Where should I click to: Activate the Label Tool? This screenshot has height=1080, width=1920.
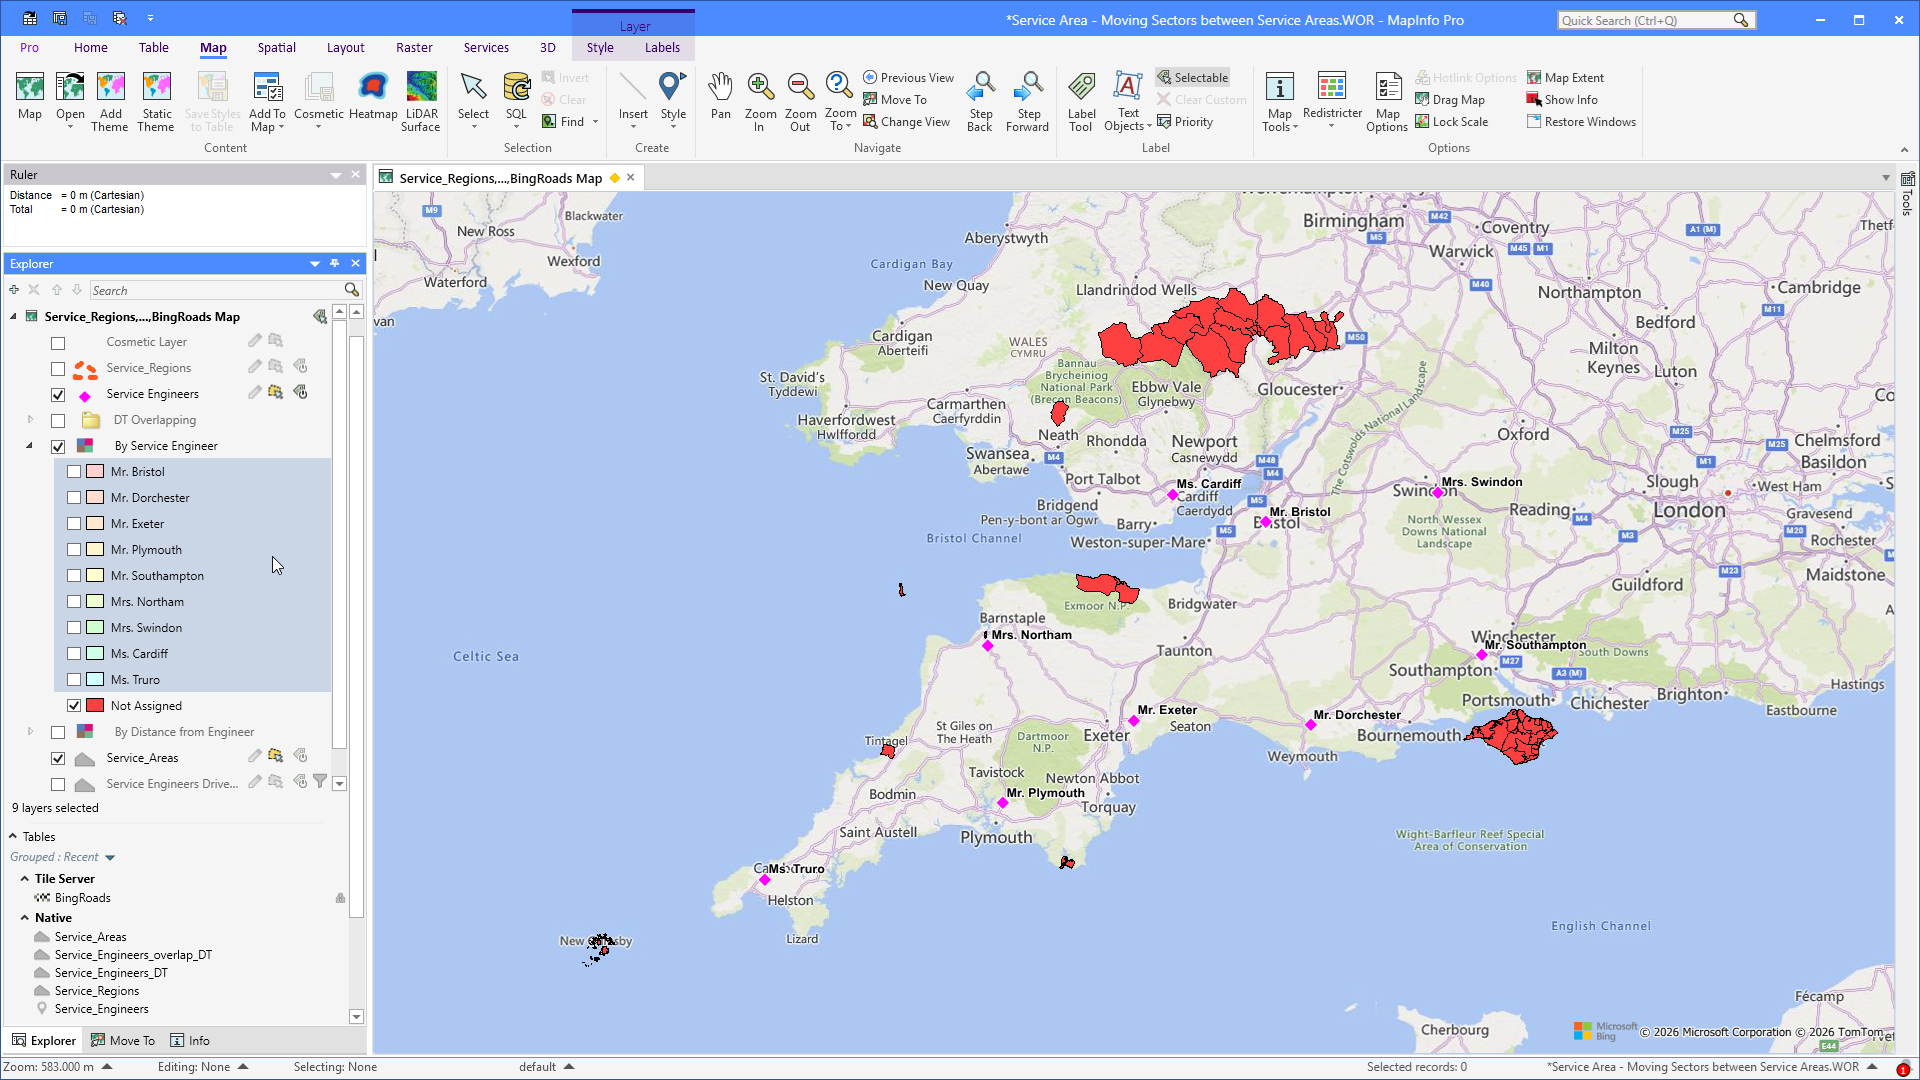pyautogui.click(x=1081, y=101)
